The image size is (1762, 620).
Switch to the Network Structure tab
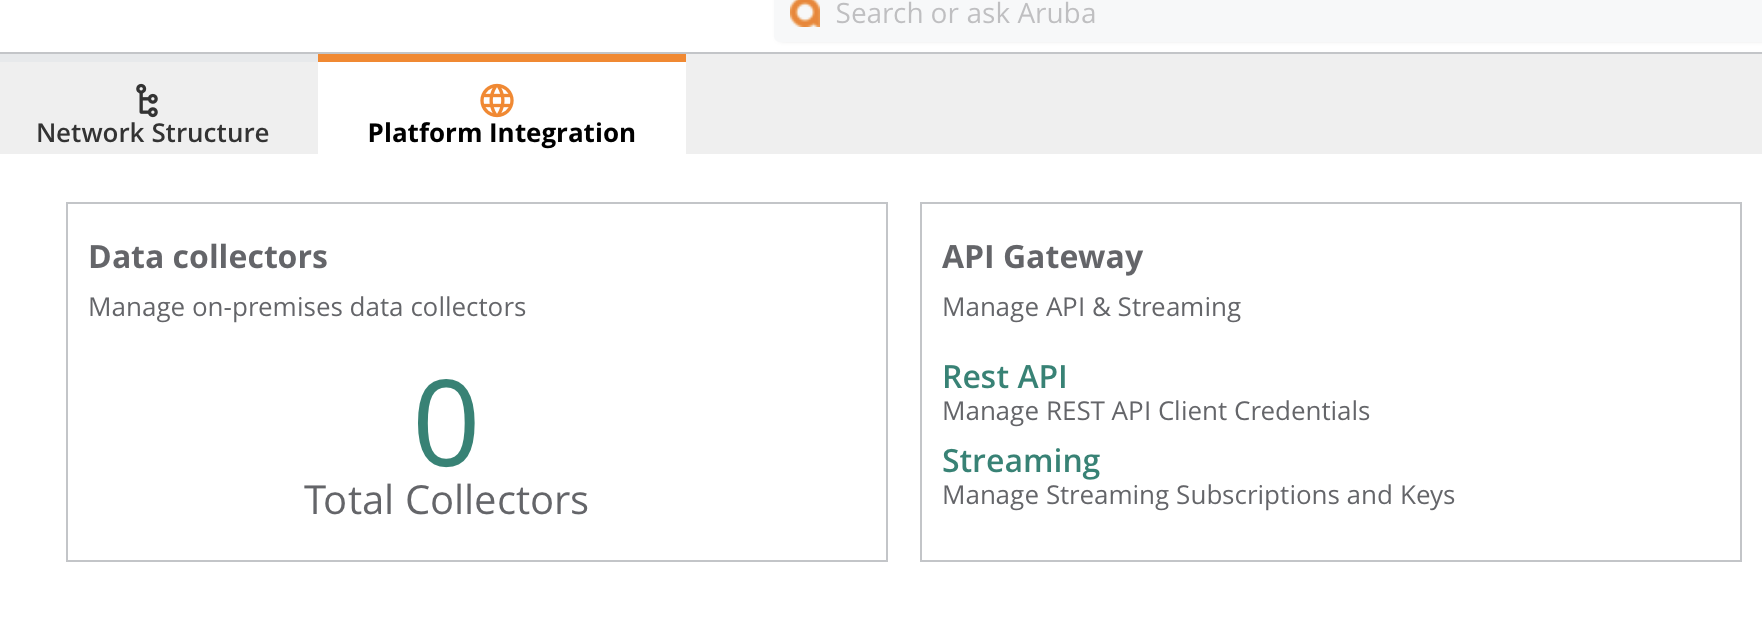click(x=153, y=132)
